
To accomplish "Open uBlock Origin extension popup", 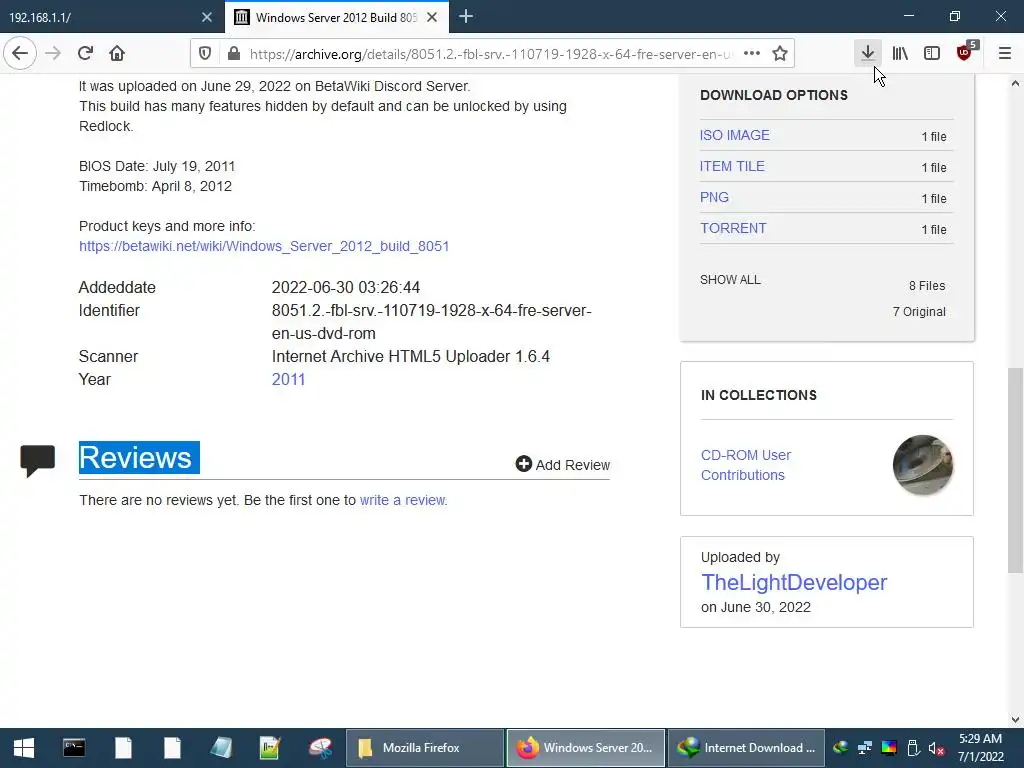I will (965, 54).
